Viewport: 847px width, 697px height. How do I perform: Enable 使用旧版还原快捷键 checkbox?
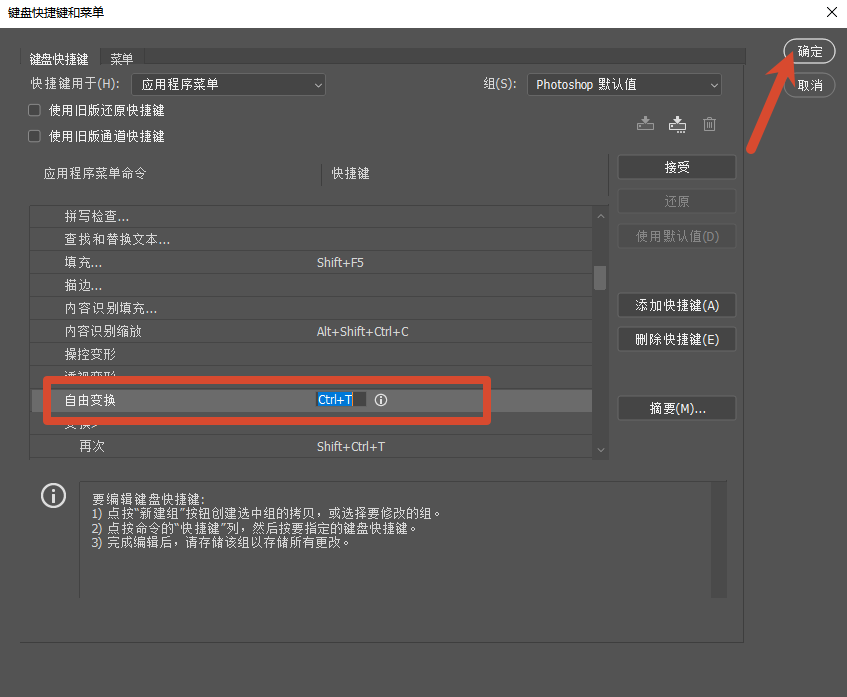tap(35, 110)
